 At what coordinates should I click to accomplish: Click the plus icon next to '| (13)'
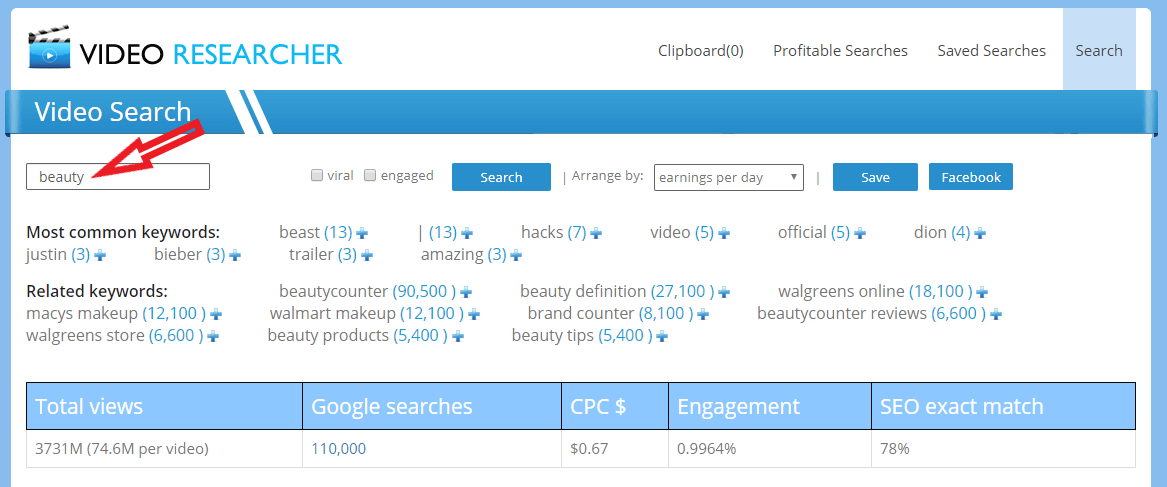pyautogui.click(x=467, y=233)
